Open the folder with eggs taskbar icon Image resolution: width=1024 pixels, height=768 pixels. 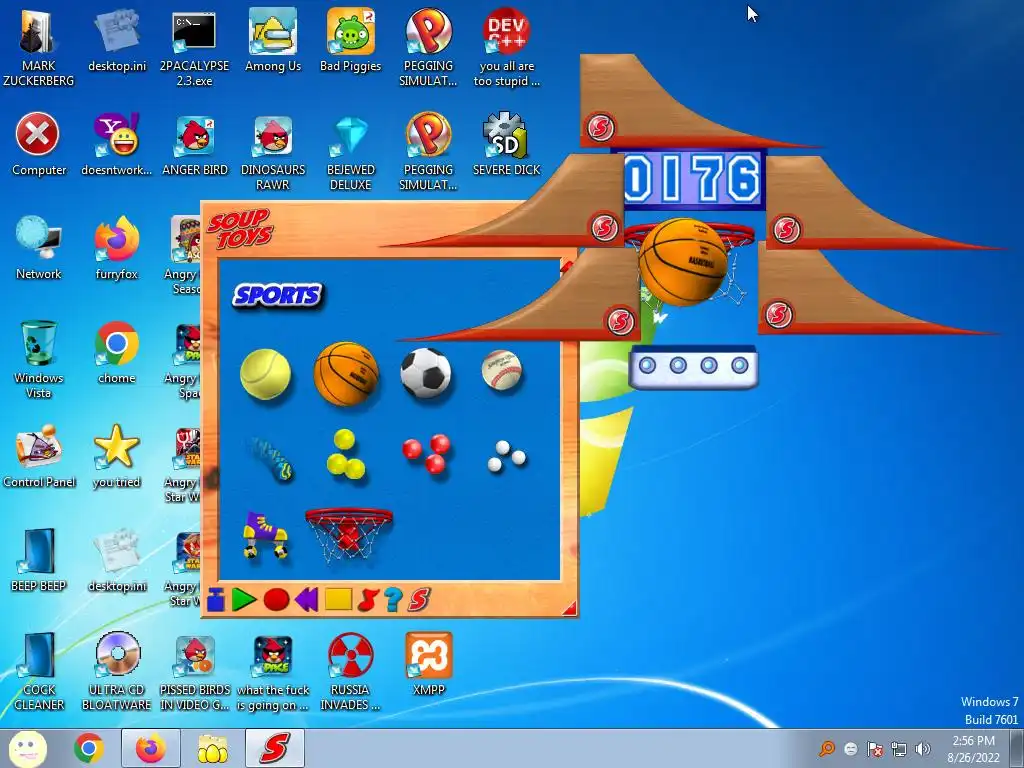point(212,748)
